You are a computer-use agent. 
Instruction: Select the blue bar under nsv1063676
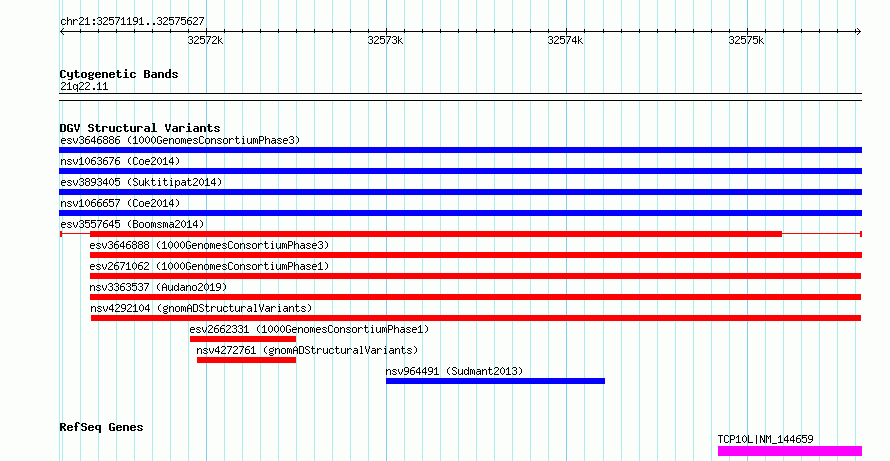coord(460,171)
